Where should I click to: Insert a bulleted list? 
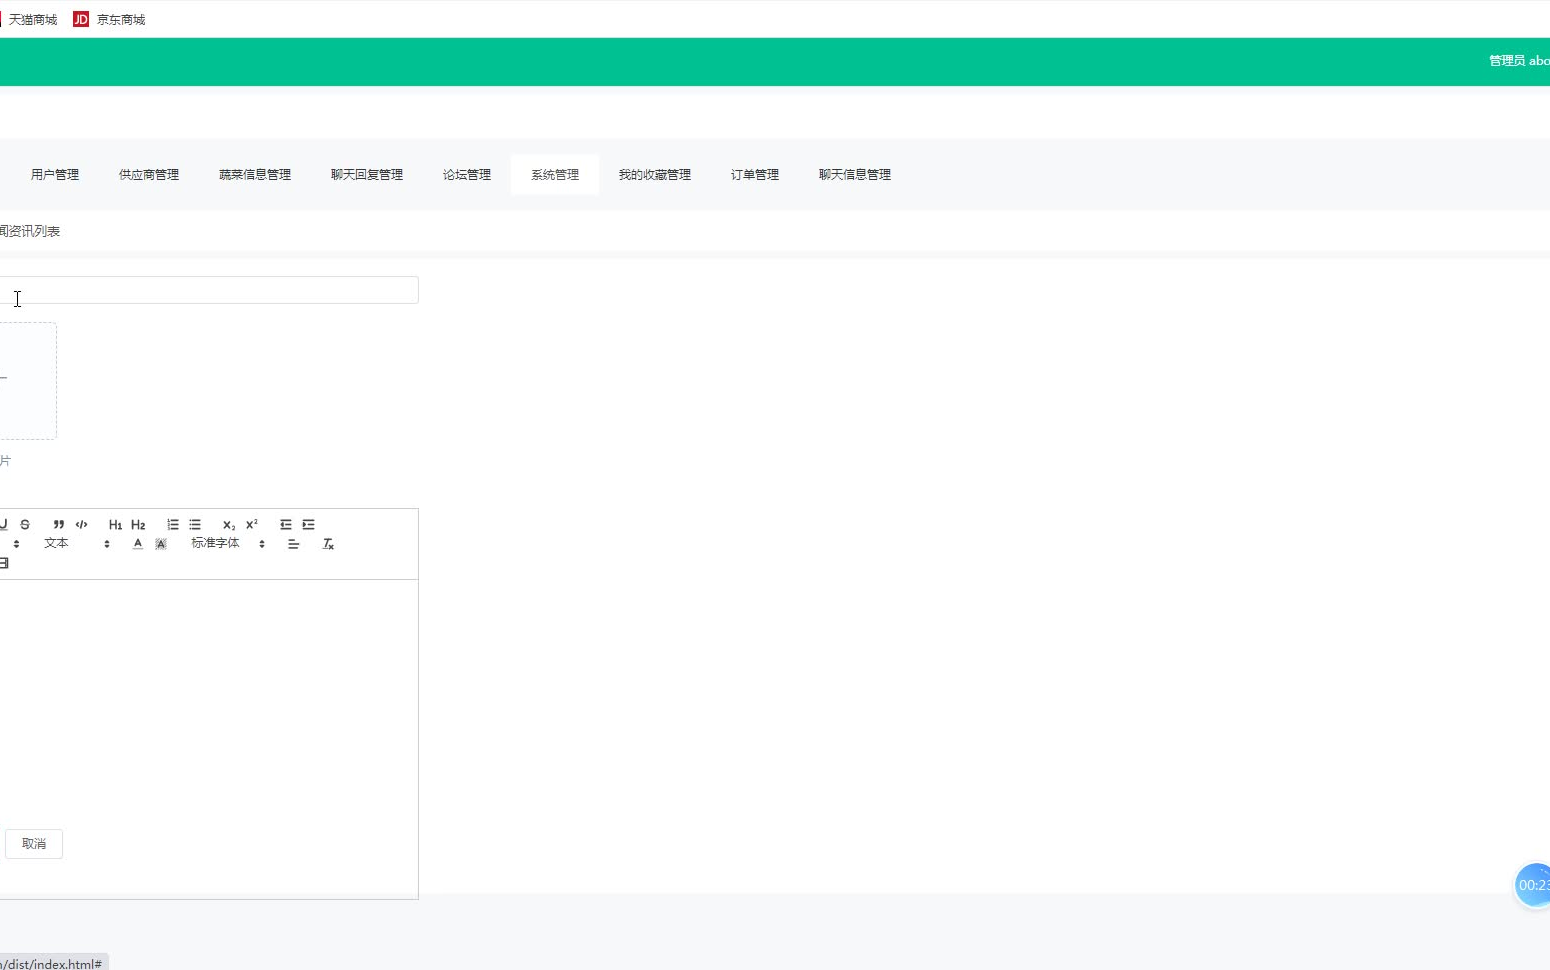click(195, 525)
